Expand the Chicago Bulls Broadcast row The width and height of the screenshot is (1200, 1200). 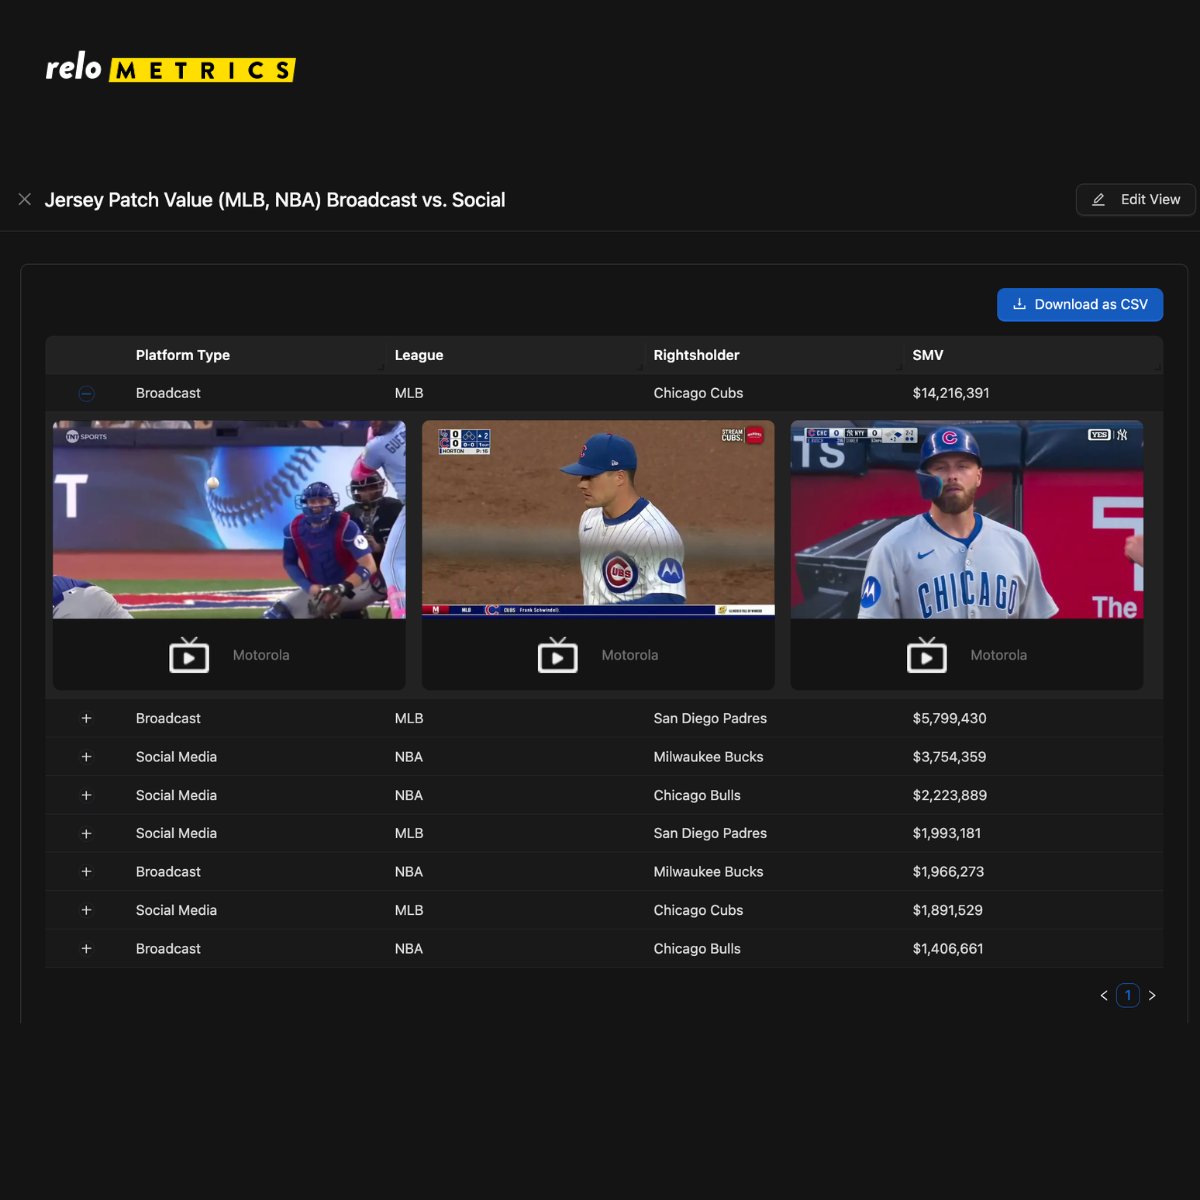[86, 949]
